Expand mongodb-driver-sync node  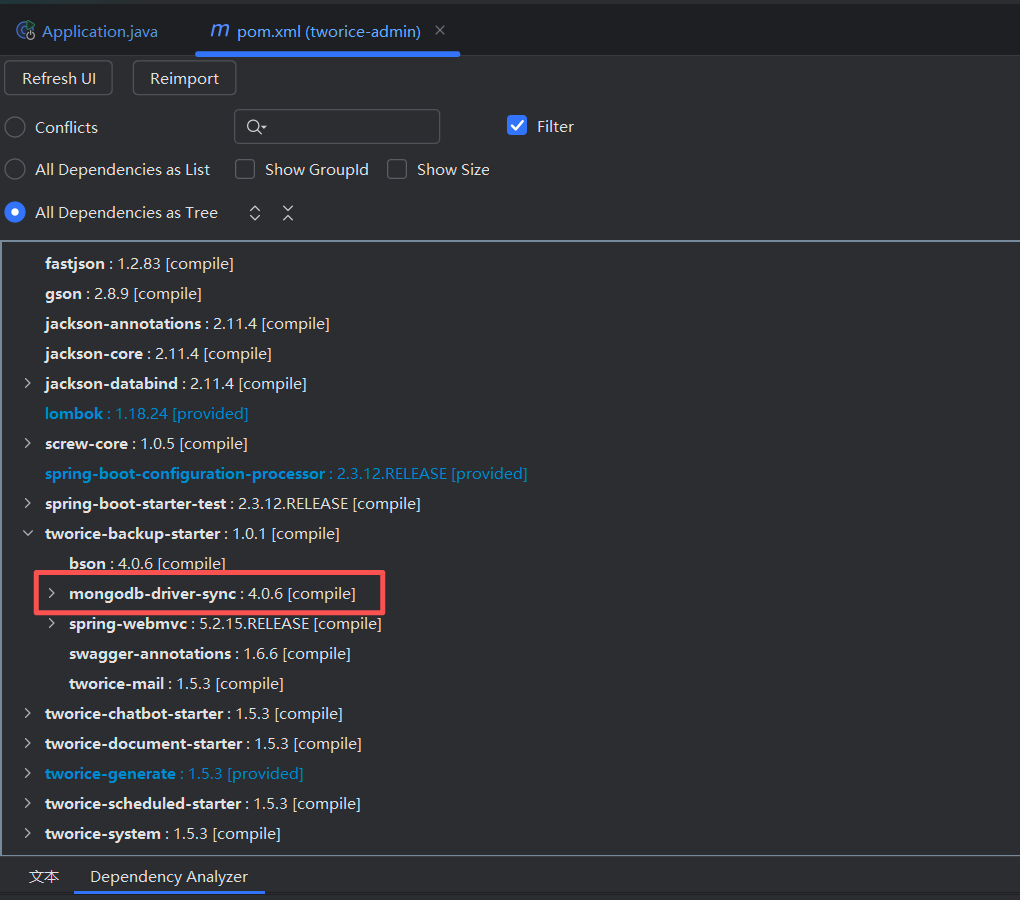click(51, 593)
